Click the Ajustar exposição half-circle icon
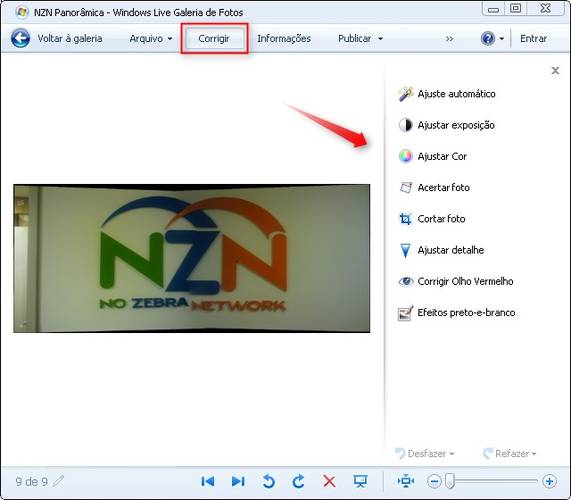This screenshot has height=500, width=571. point(405,125)
